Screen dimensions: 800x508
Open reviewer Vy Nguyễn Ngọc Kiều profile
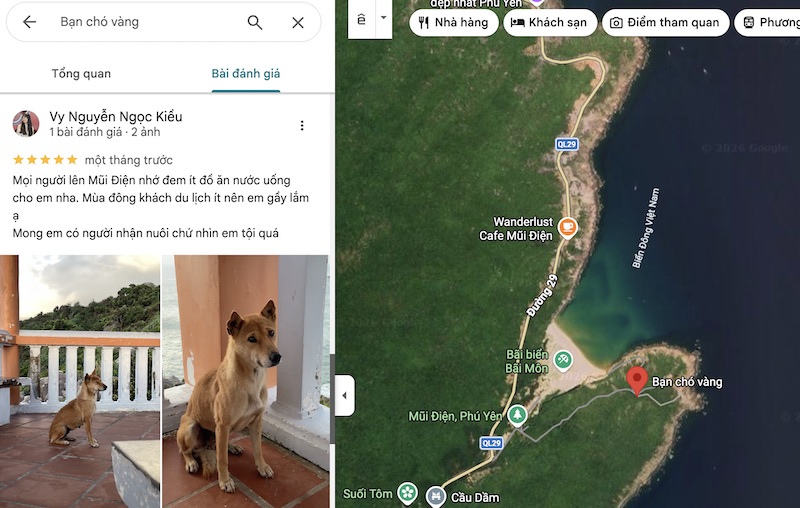(116, 117)
